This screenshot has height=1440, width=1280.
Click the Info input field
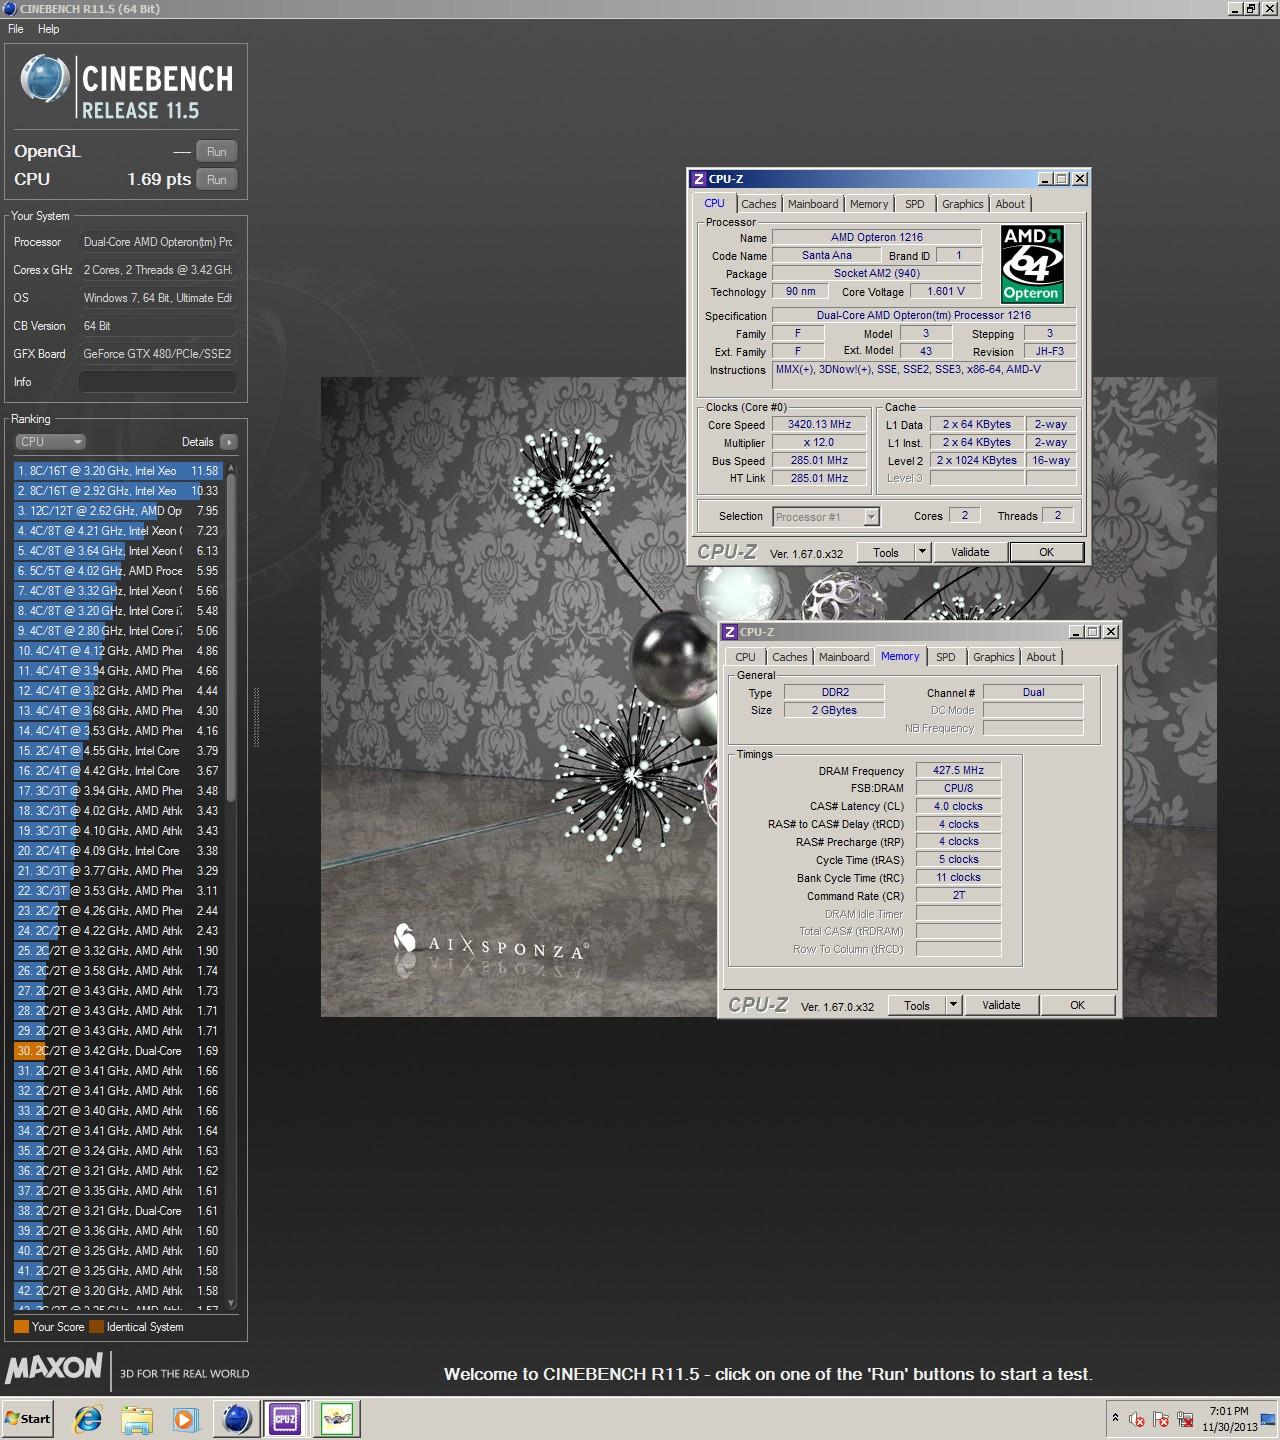[158, 381]
